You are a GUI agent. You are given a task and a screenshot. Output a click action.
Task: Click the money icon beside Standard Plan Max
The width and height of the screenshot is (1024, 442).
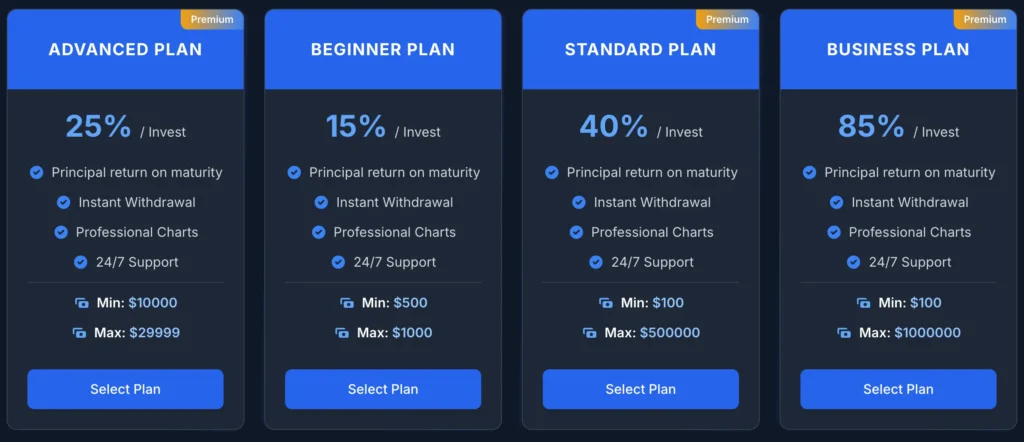pyautogui.click(x=592, y=333)
